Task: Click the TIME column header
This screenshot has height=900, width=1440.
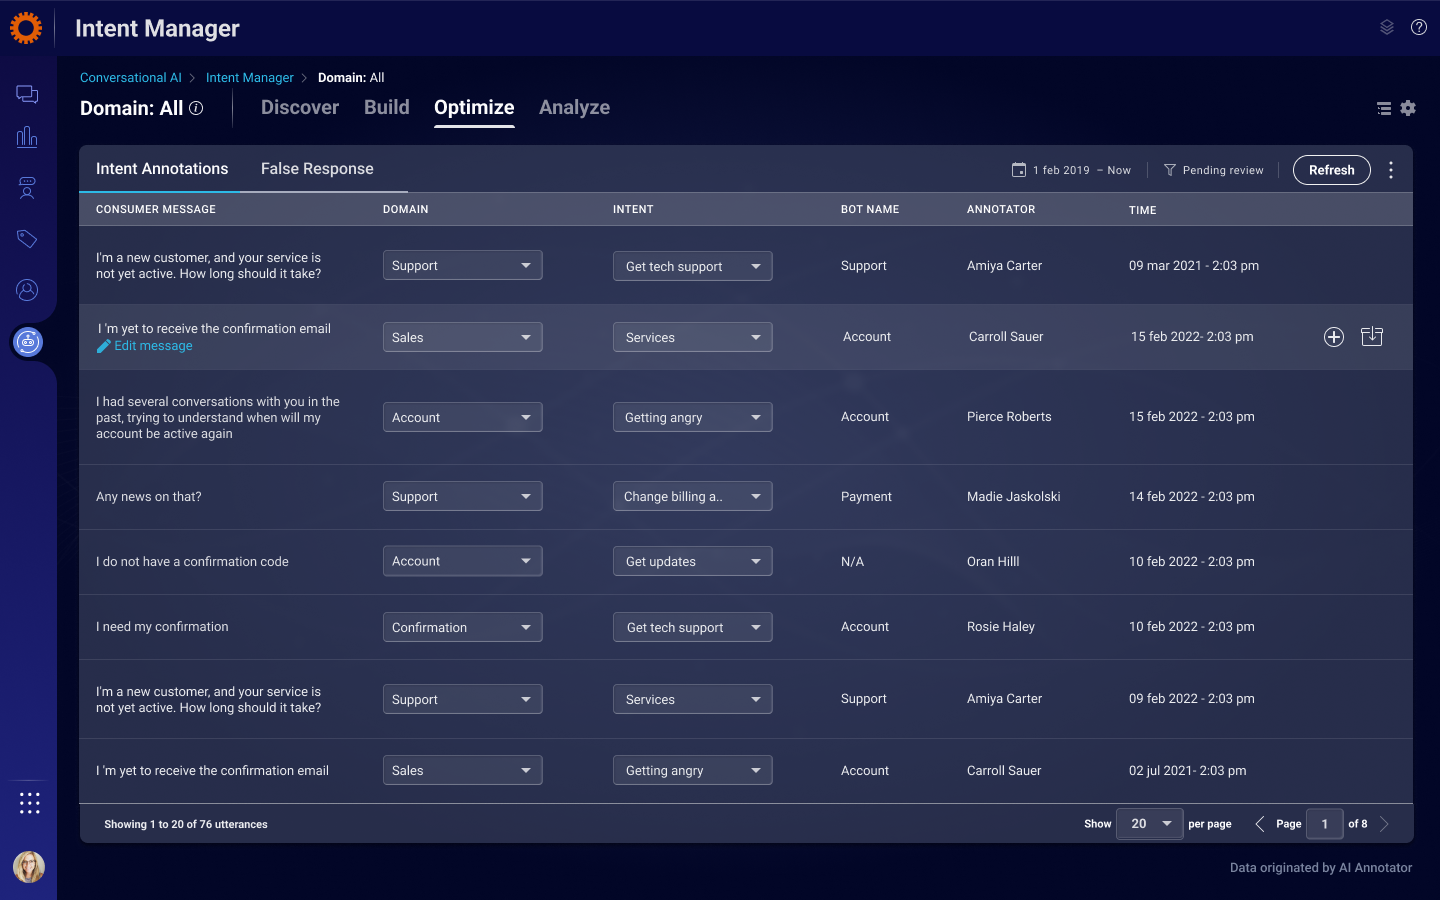Action: (1143, 210)
